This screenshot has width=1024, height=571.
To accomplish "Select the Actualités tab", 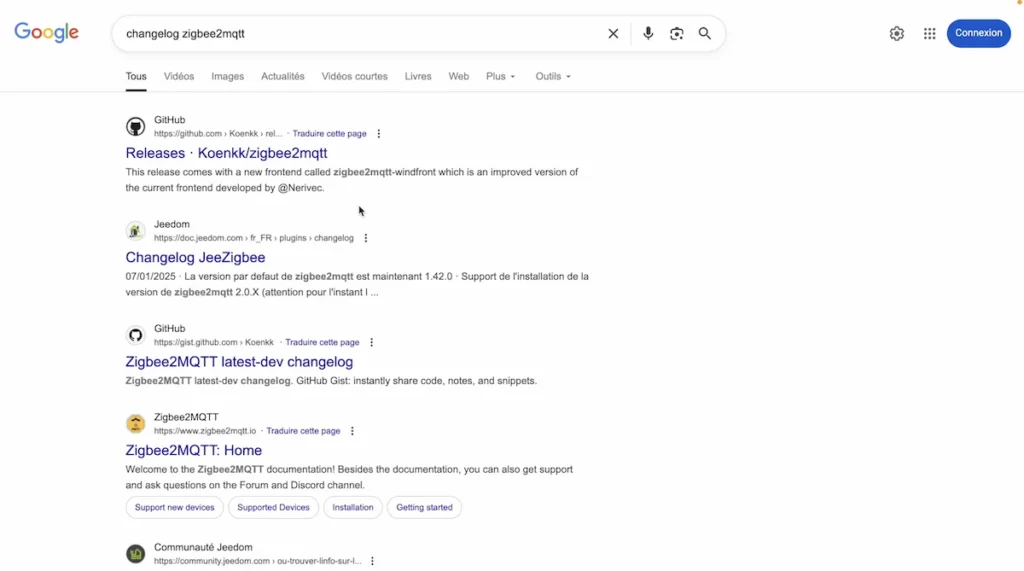I will tap(282, 77).
